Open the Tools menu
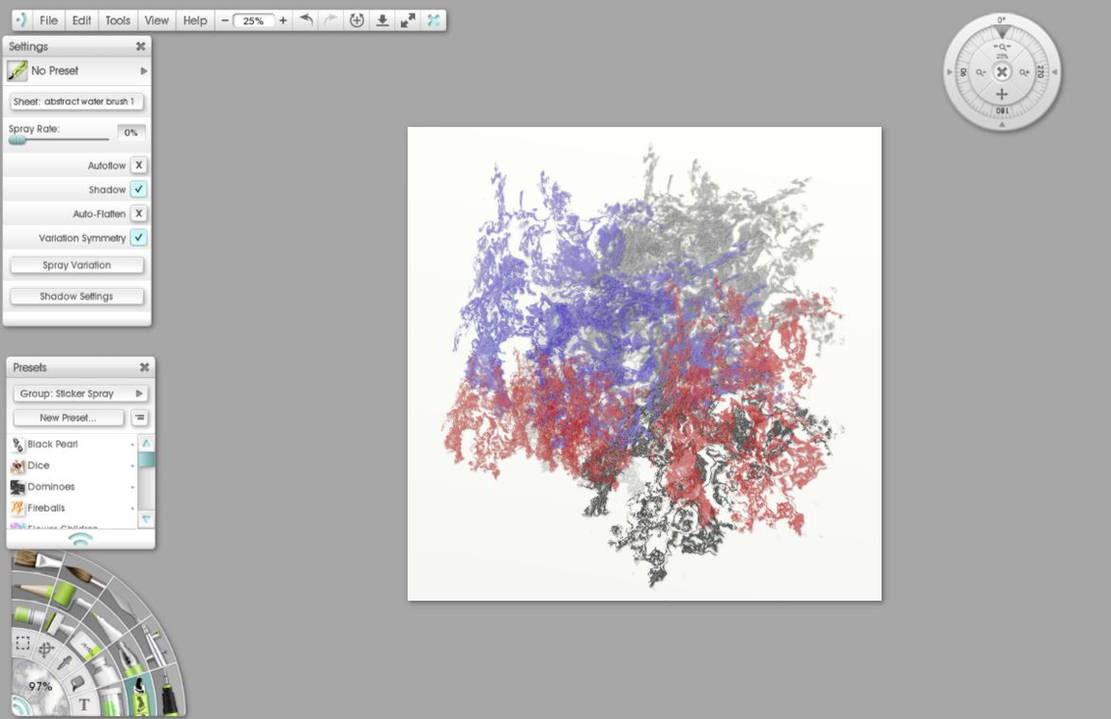The width and height of the screenshot is (1111, 719). (117, 19)
